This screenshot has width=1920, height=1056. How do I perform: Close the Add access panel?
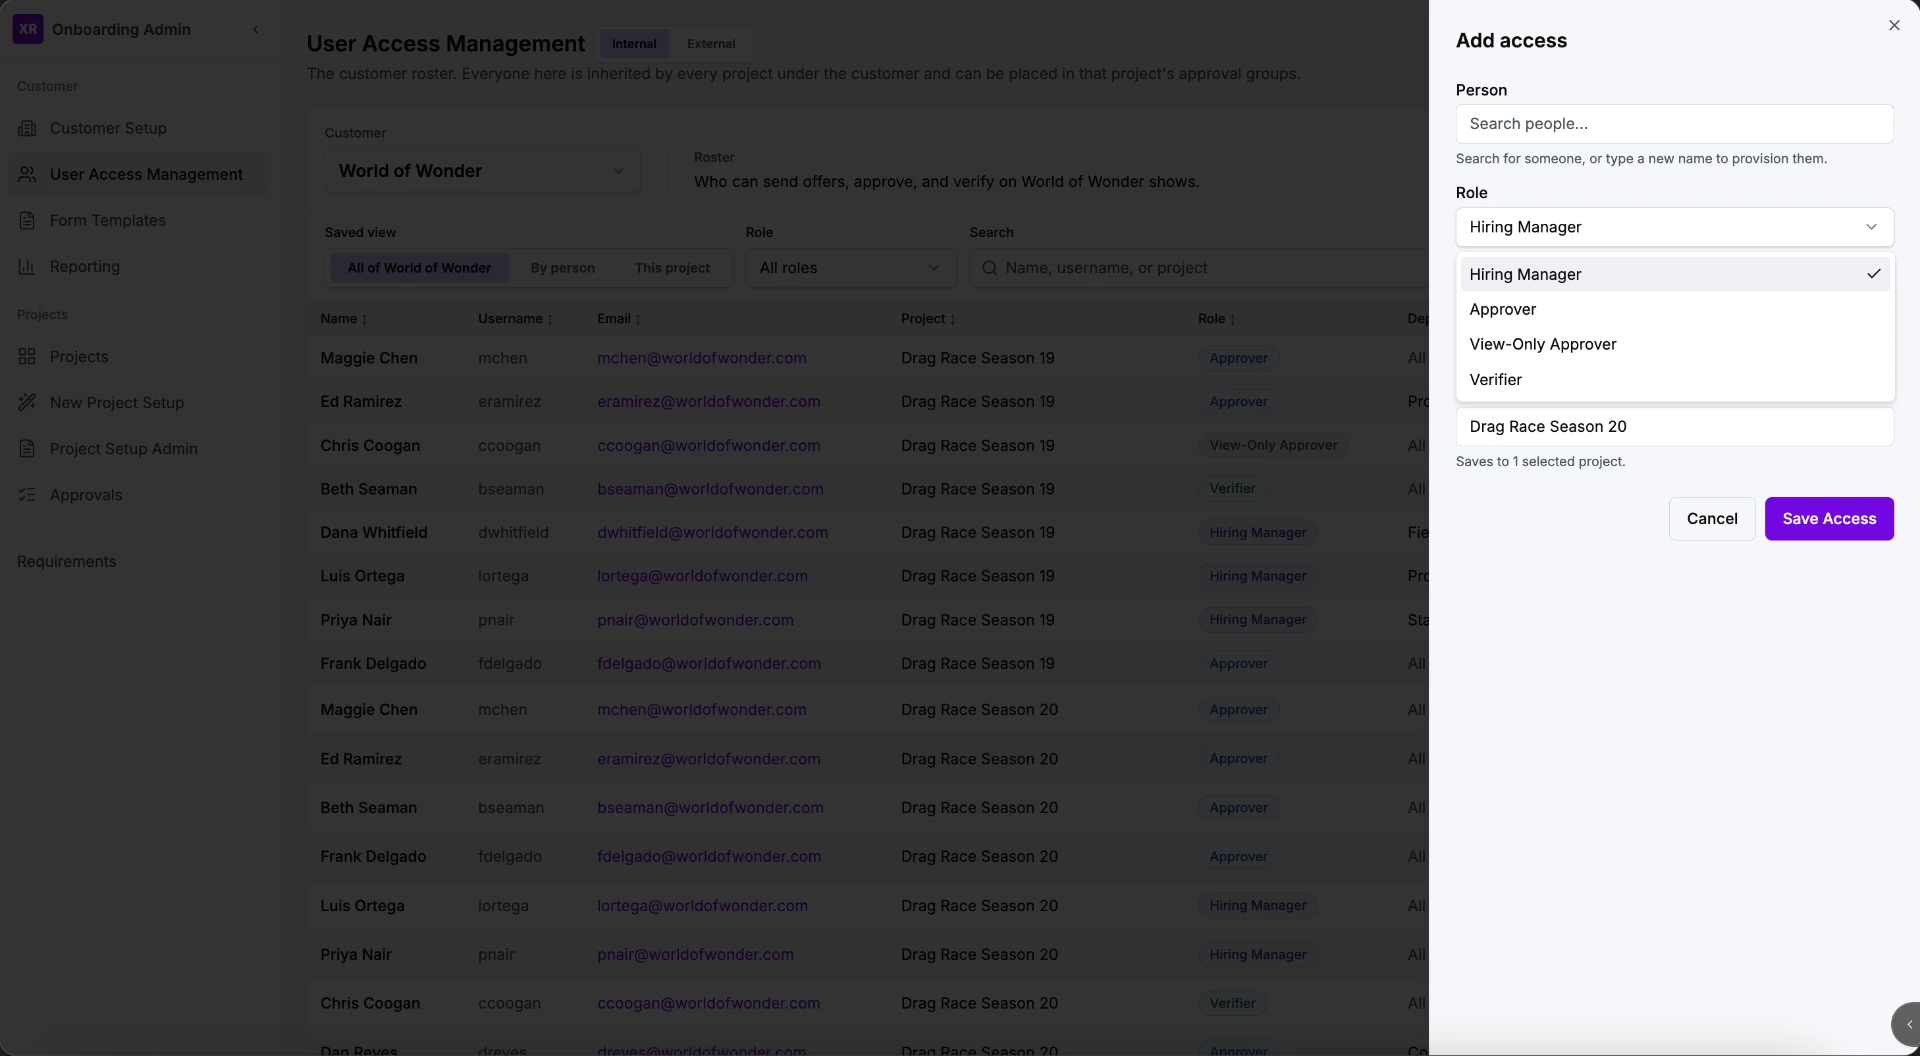1893,26
